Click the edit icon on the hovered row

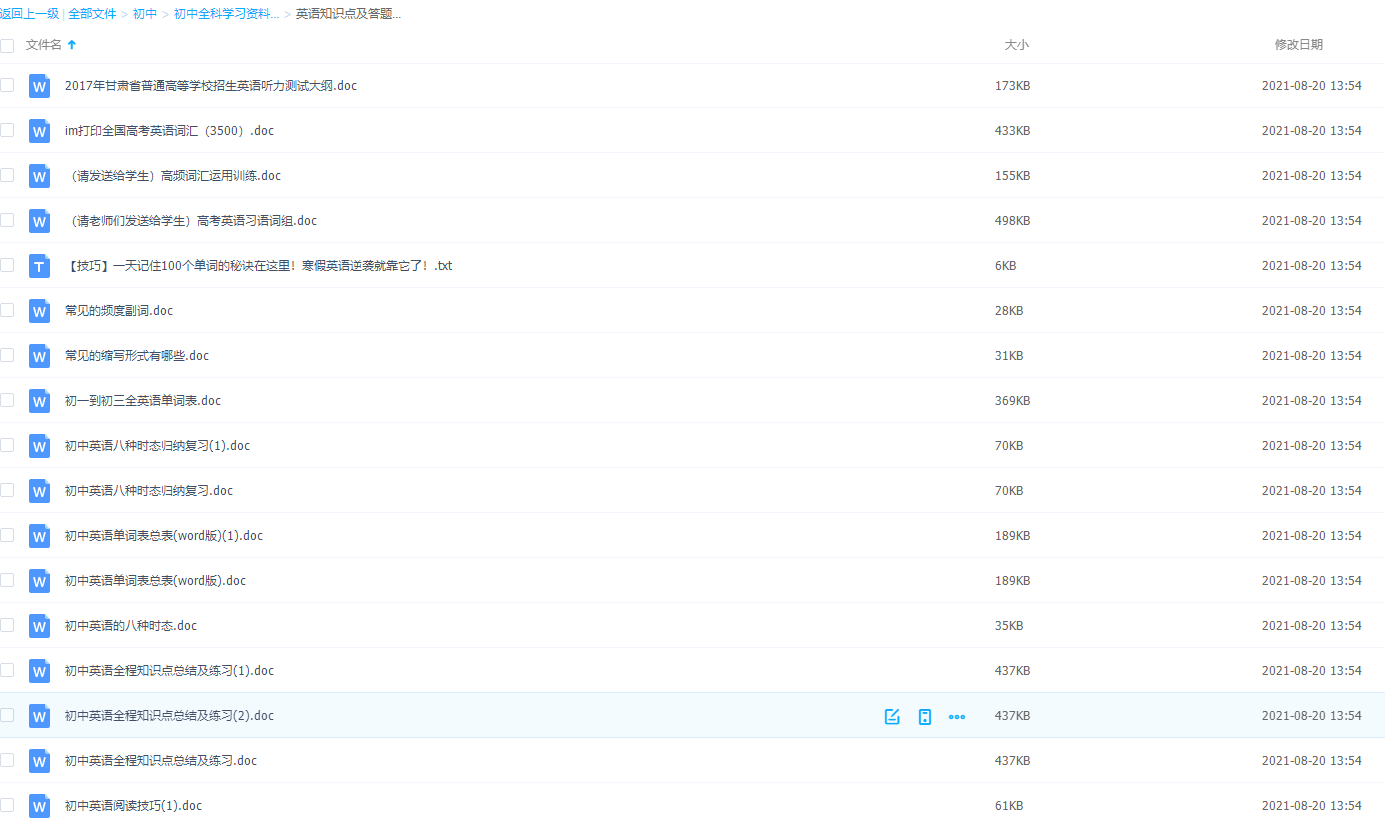892,716
